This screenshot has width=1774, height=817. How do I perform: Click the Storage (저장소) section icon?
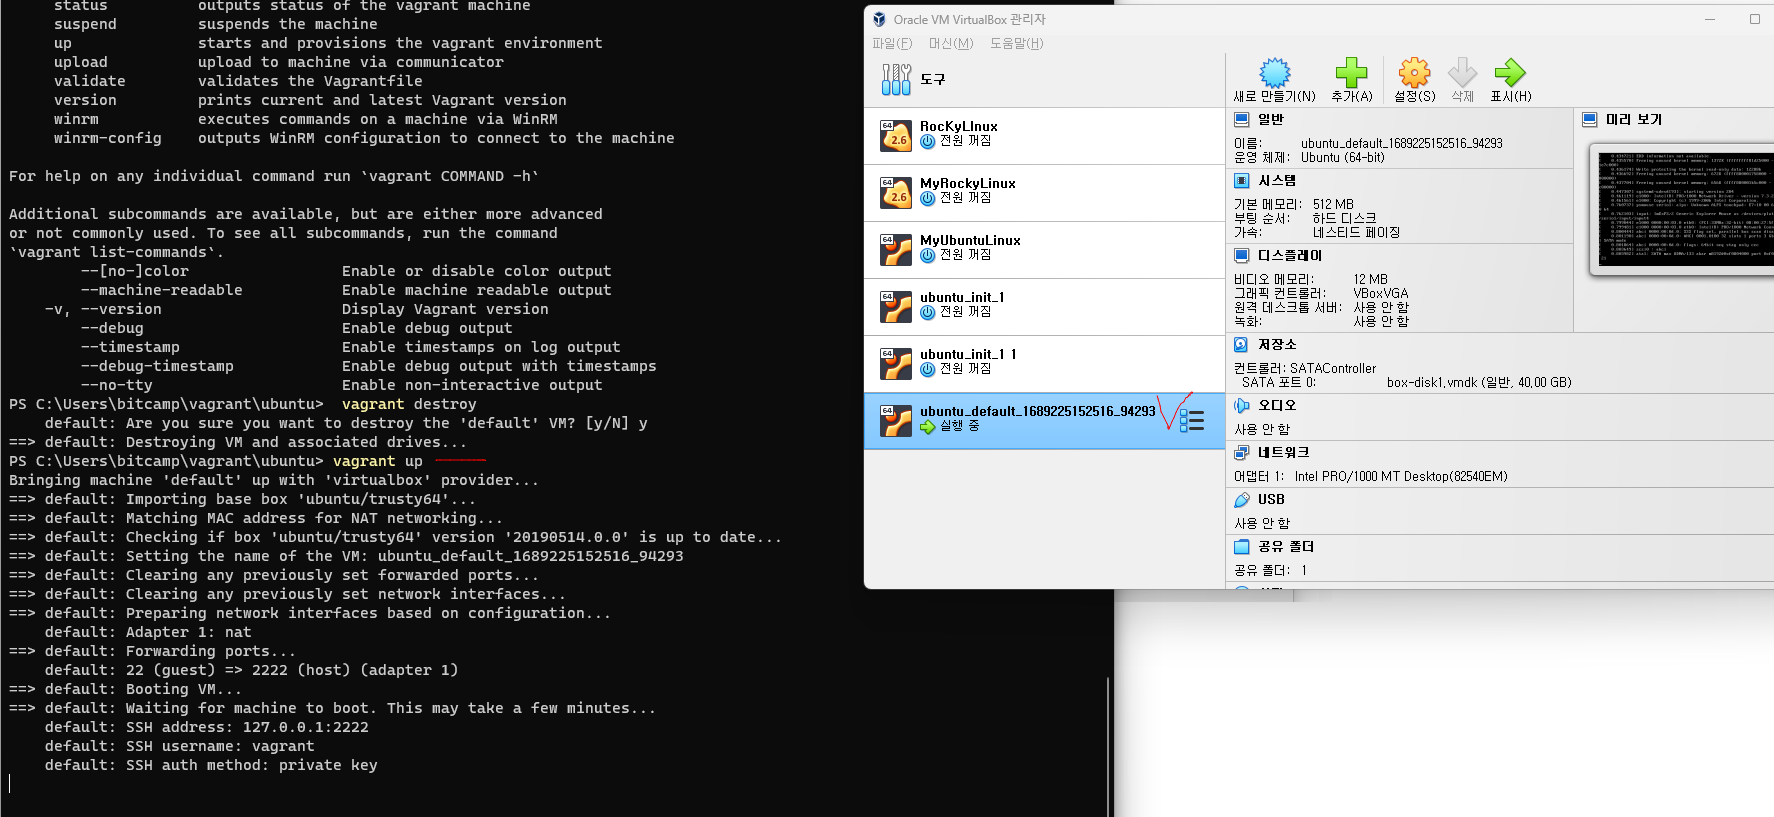coord(1242,345)
